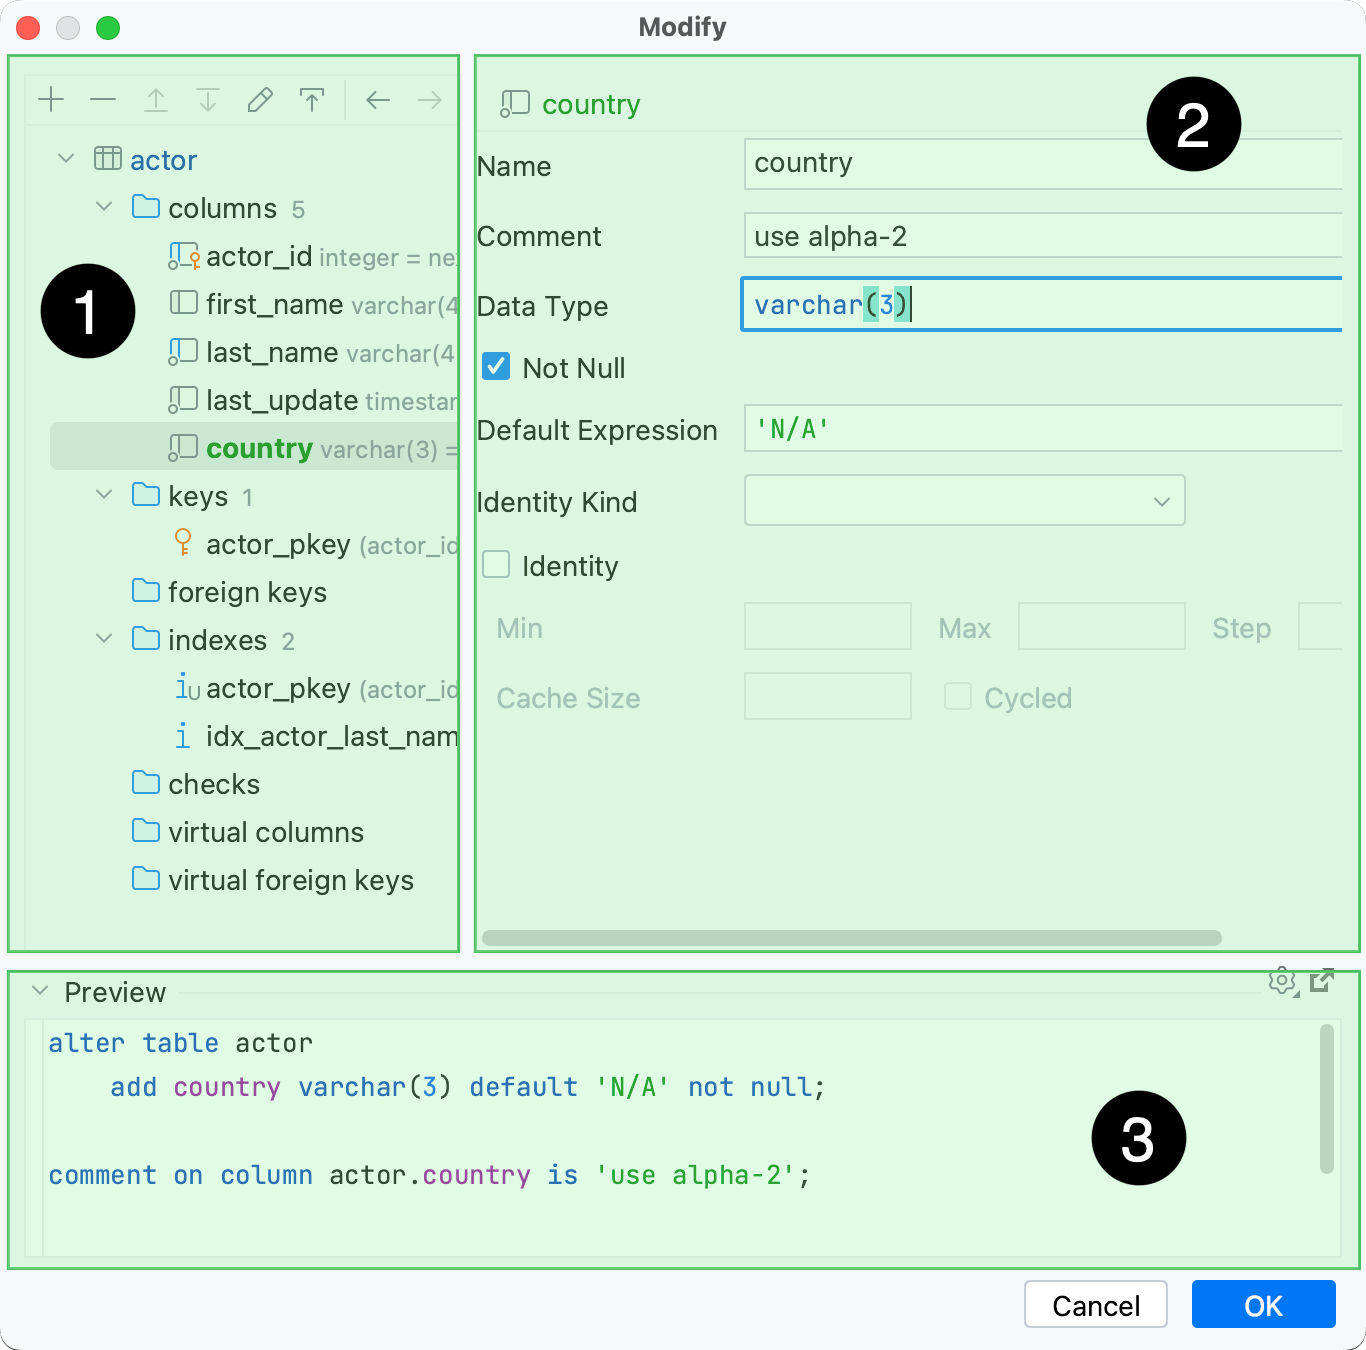
Task: Open the Preview settings gear
Action: click(x=1282, y=981)
